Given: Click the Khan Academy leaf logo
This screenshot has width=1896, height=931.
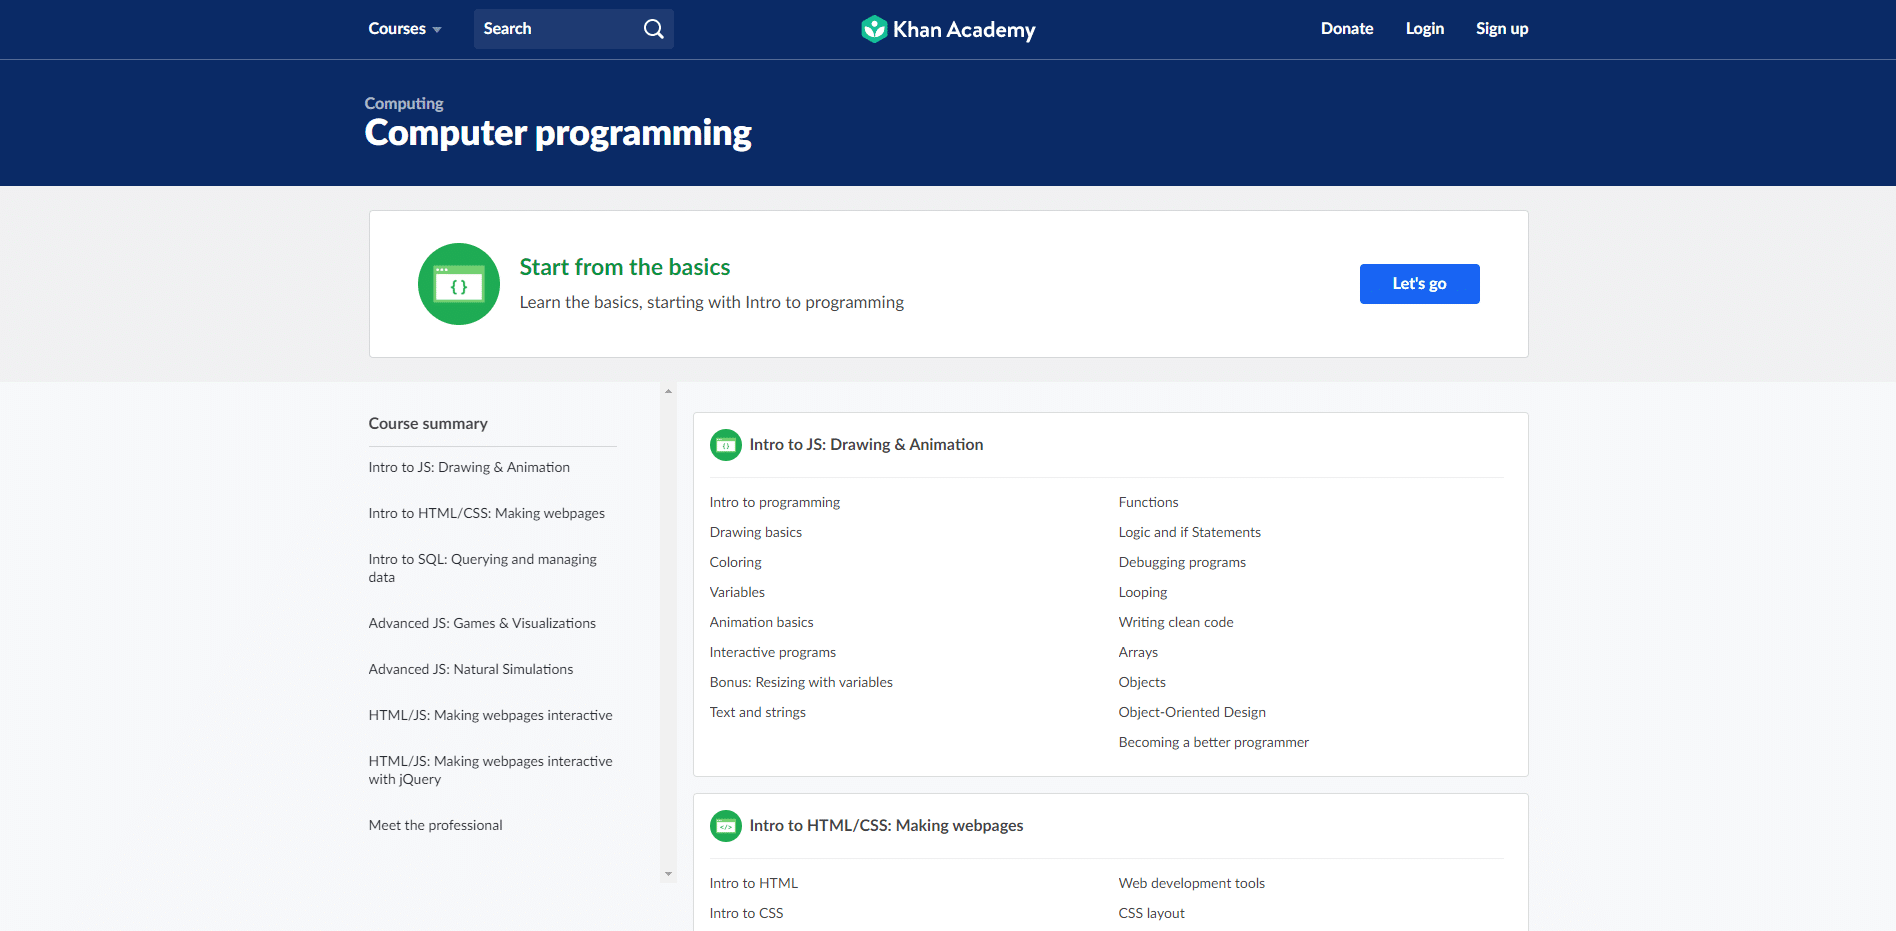Looking at the screenshot, I should [874, 29].
